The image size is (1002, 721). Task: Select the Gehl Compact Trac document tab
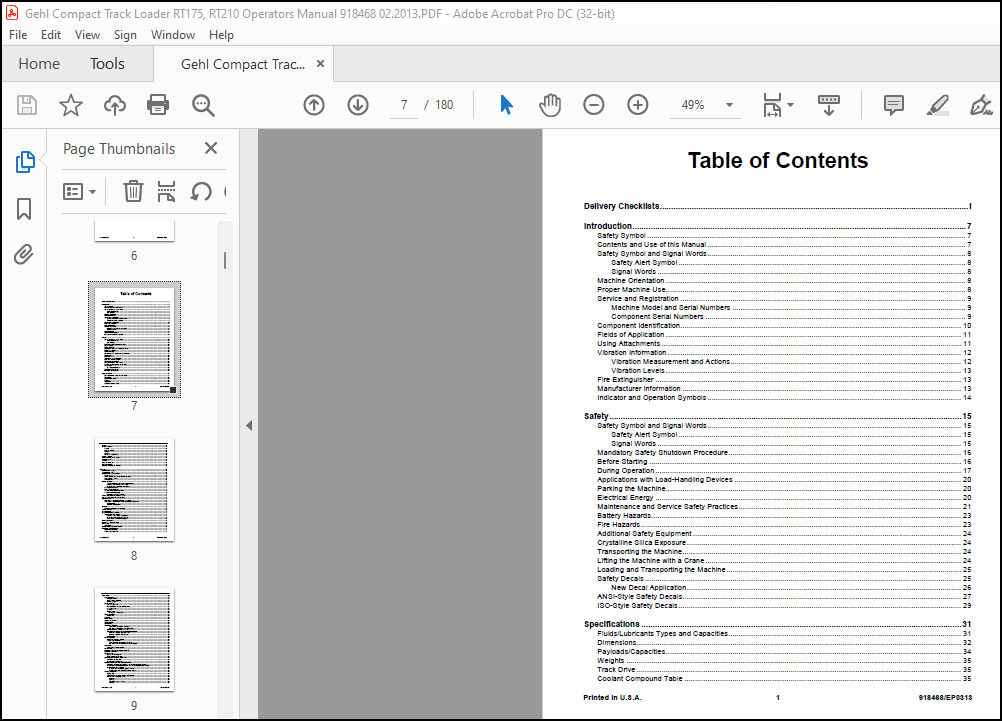pos(243,64)
